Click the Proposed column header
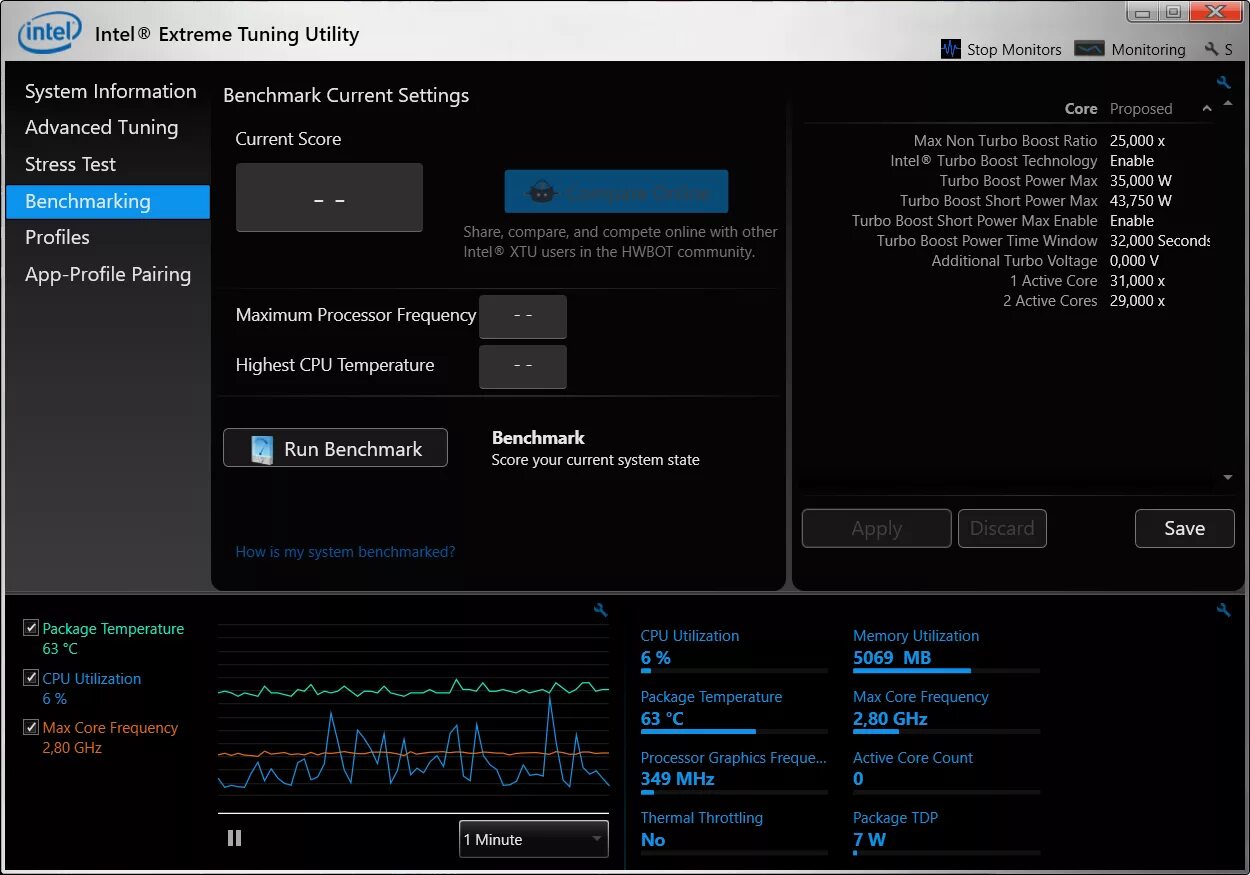 1141,109
